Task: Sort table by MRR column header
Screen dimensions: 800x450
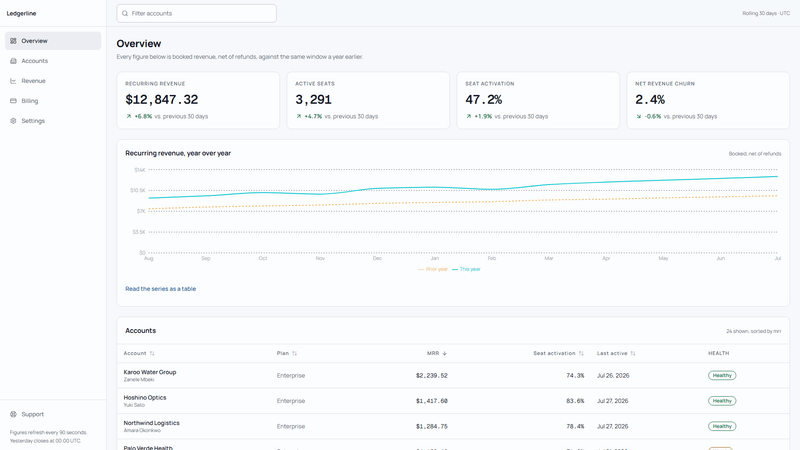Action: [437, 353]
